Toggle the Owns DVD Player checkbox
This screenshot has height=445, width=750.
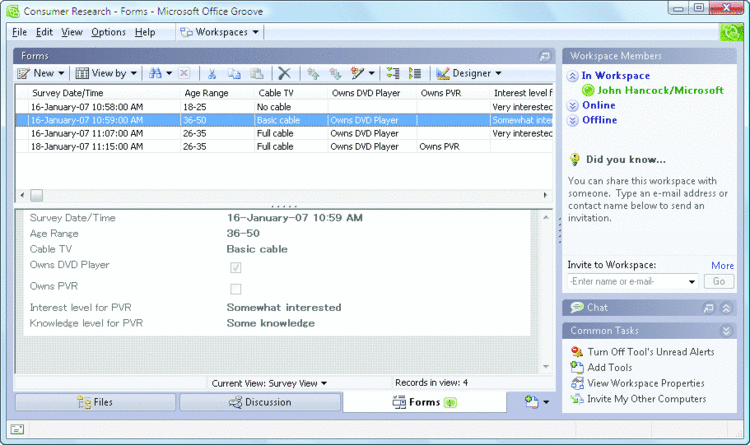235,267
